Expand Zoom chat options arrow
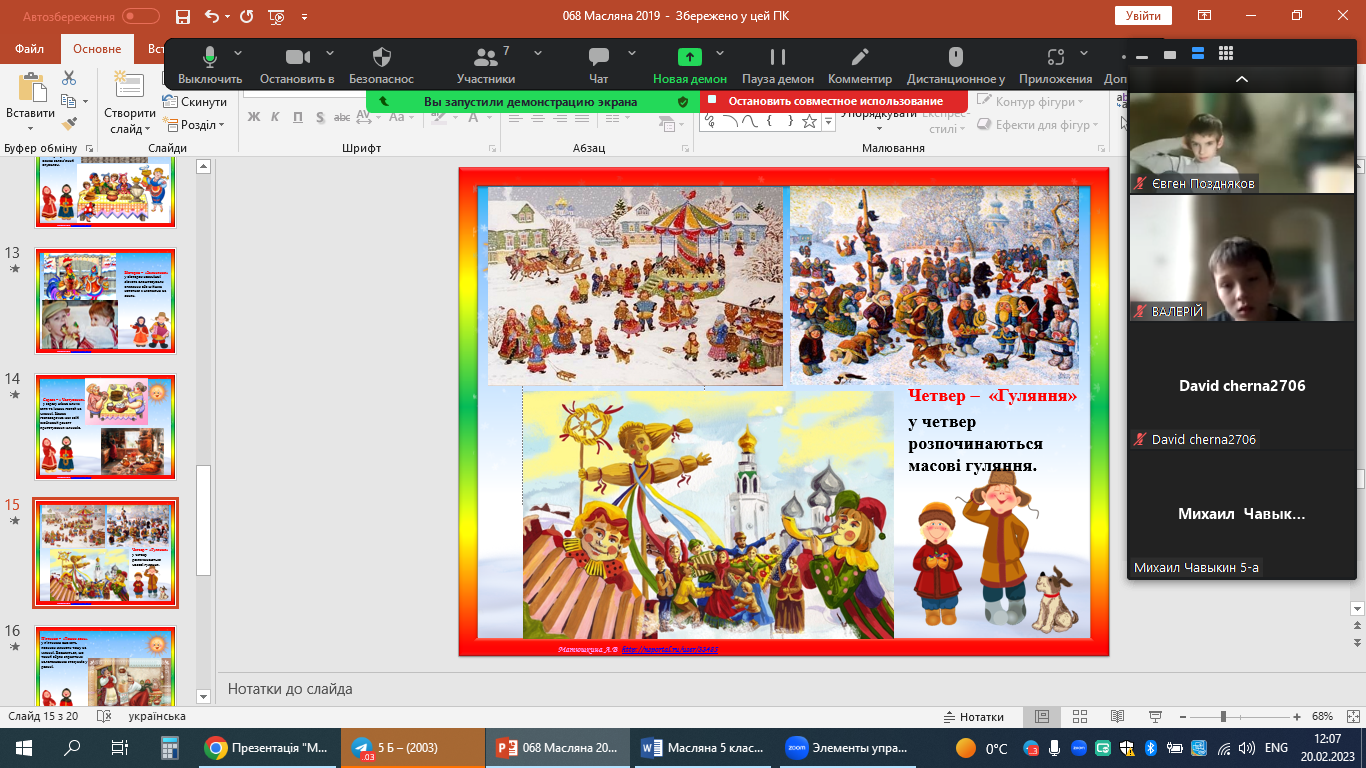 click(x=631, y=52)
